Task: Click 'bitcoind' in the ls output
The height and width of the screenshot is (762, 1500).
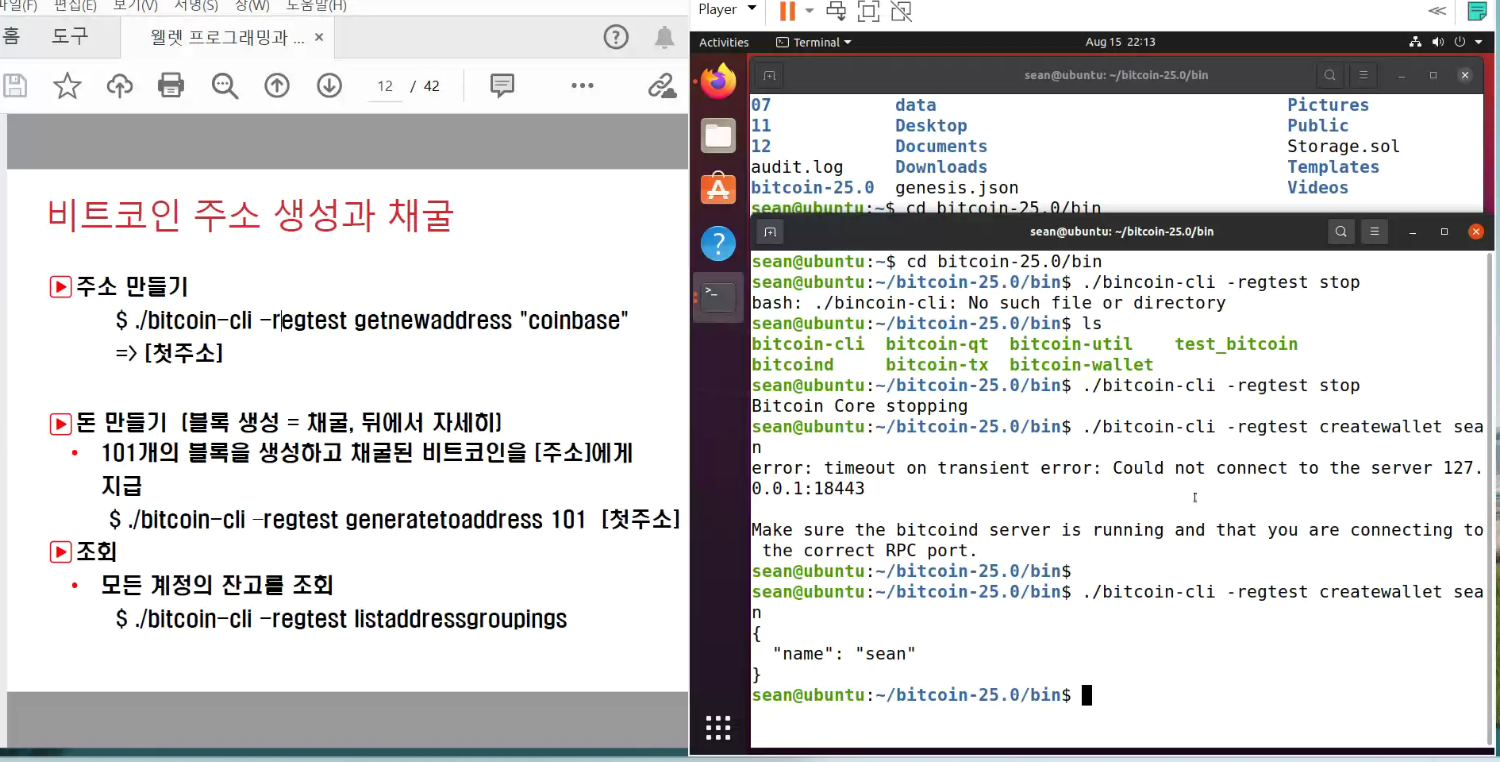Action: (x=792, y=365)
